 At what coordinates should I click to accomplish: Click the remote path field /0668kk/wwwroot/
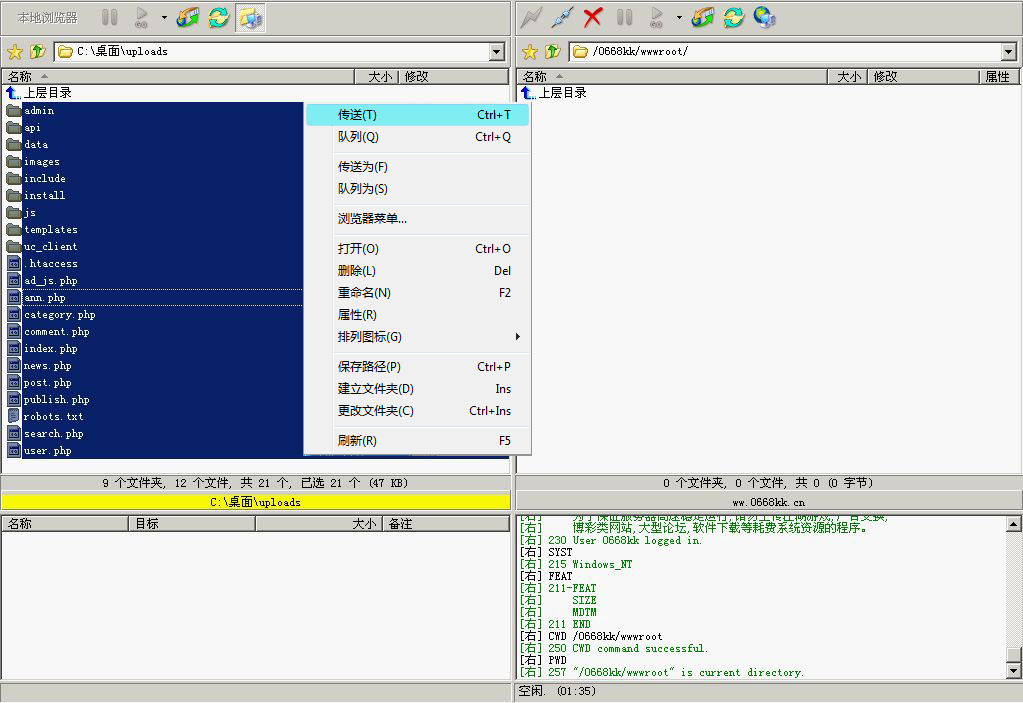(x=786, y=52)
